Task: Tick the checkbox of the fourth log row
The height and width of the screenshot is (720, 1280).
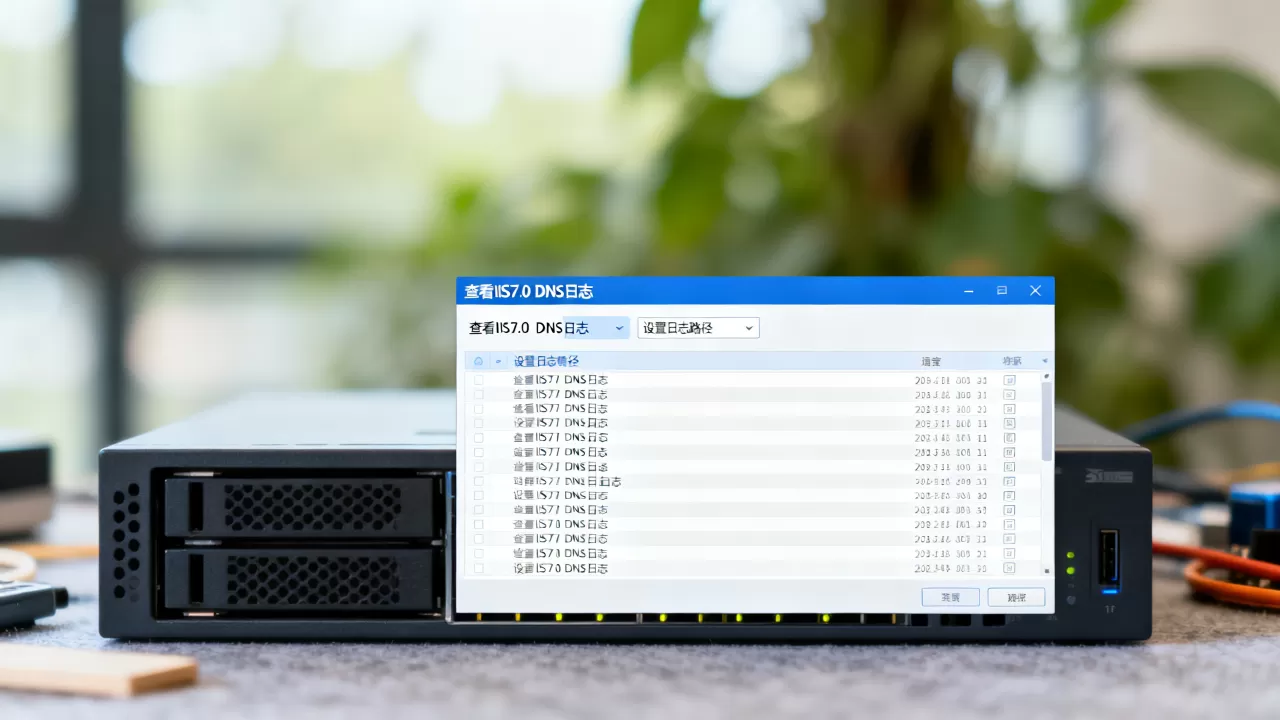Action: 478,423
